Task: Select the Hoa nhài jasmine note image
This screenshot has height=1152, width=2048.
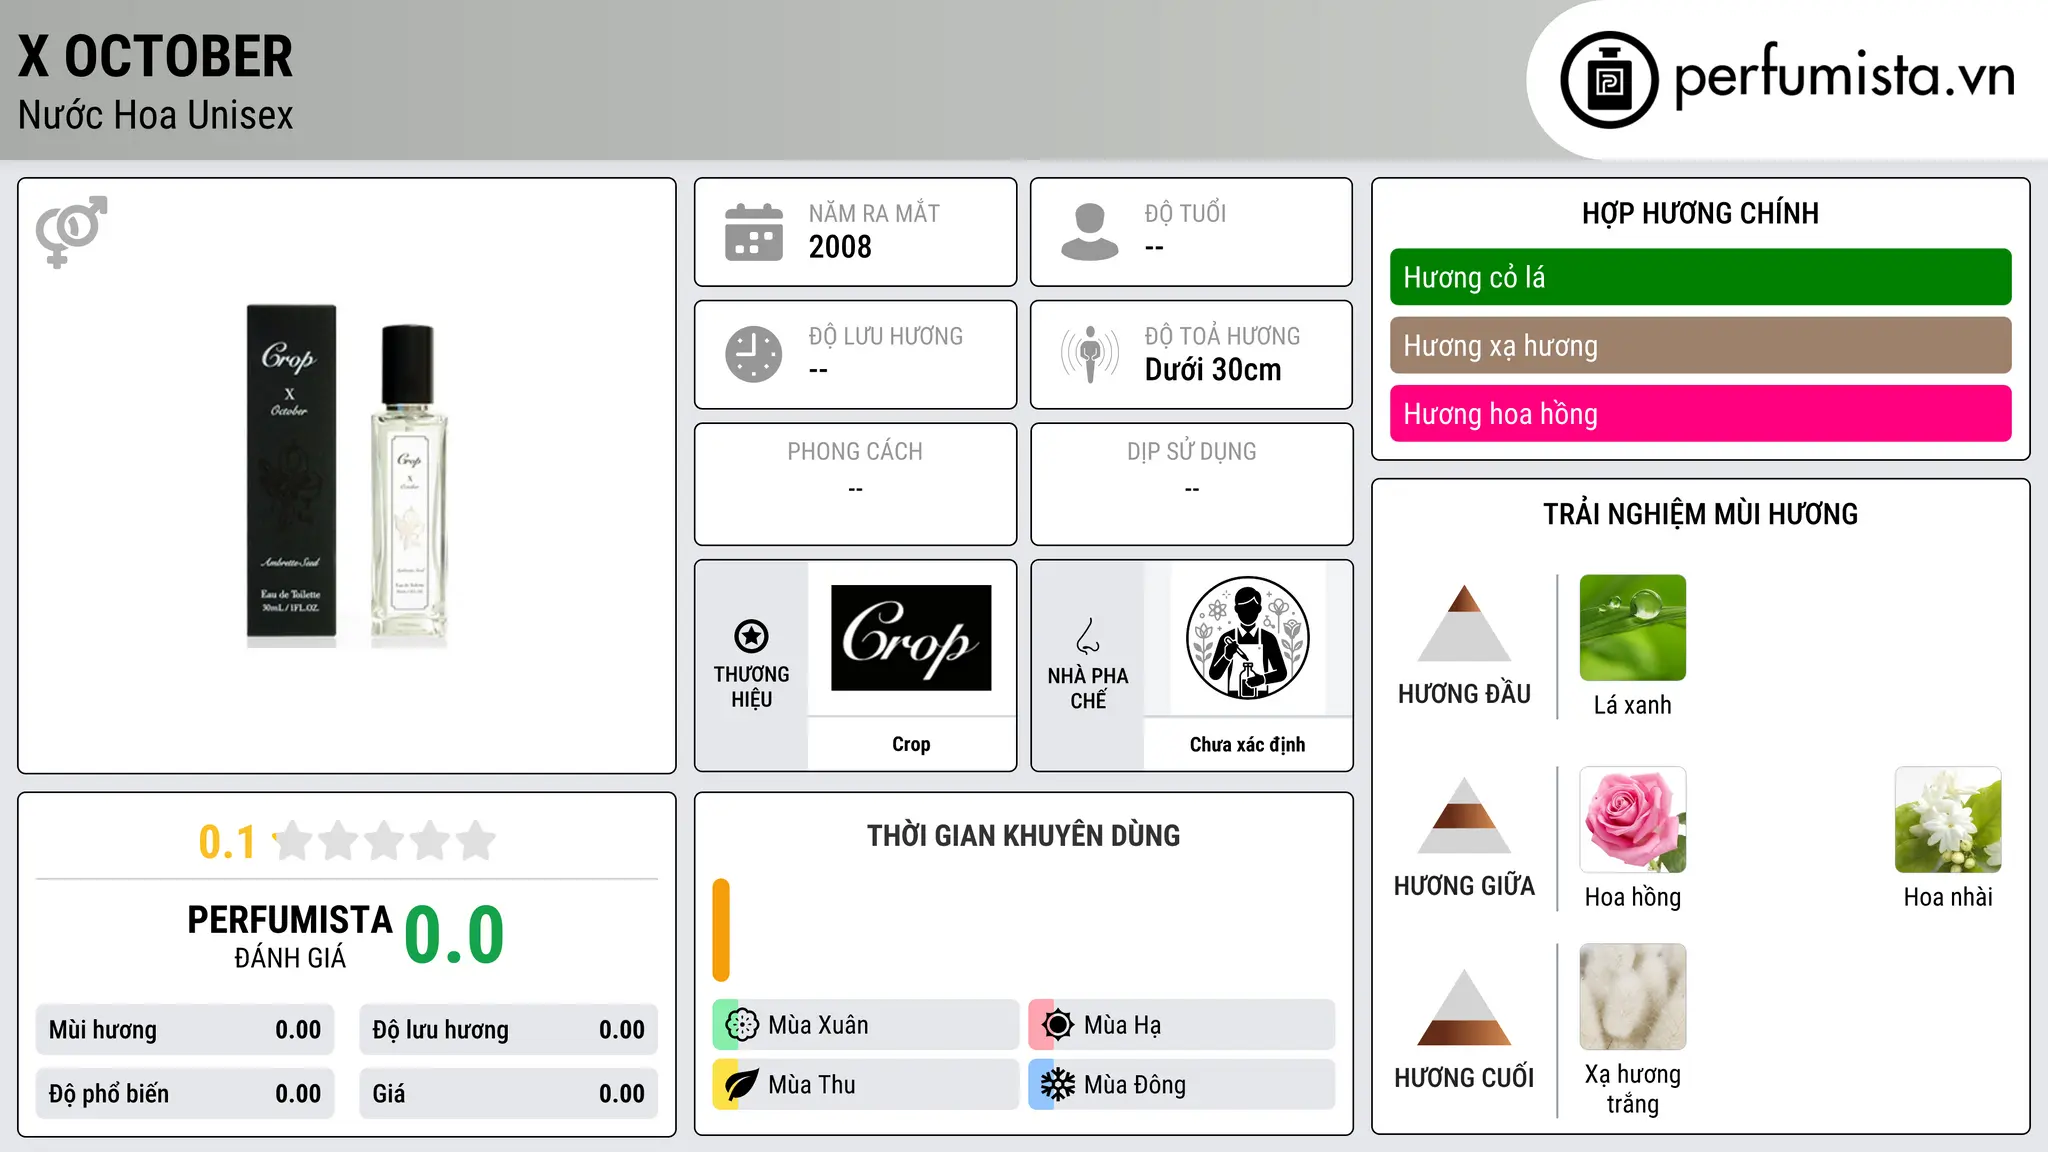Action: (x=1948, y=820)
